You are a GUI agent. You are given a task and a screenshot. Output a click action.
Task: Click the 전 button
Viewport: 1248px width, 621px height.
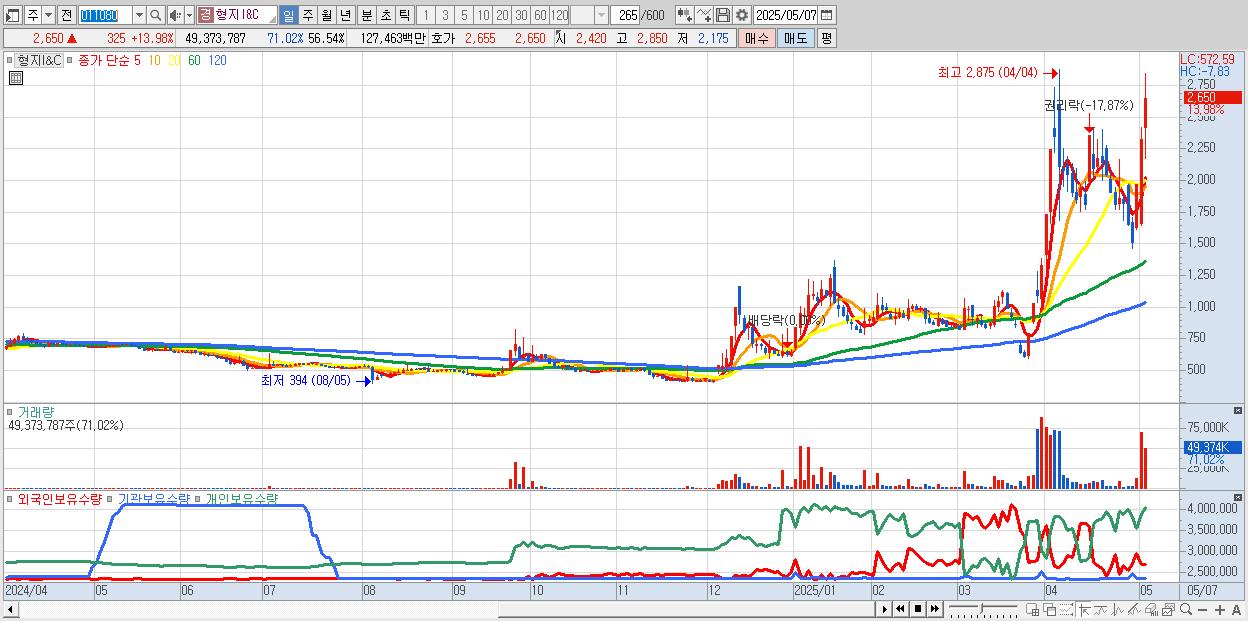(x=67, y=15)
